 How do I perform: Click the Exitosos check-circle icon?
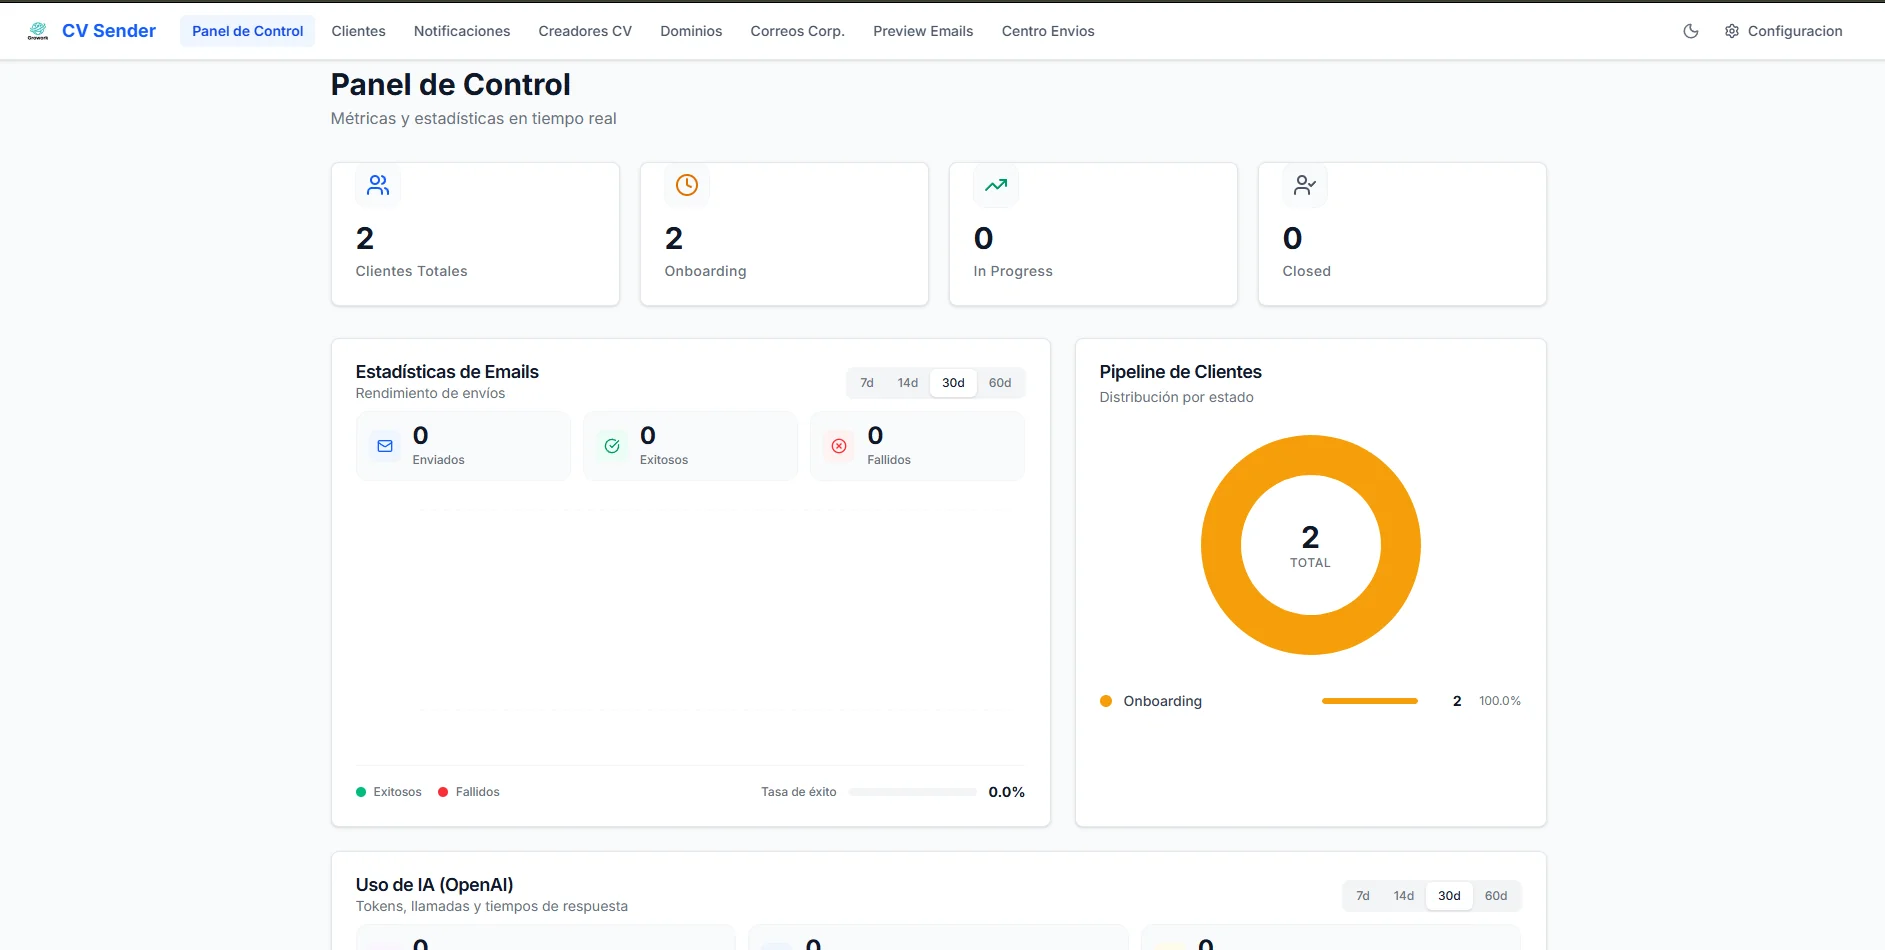pos(612,446)
